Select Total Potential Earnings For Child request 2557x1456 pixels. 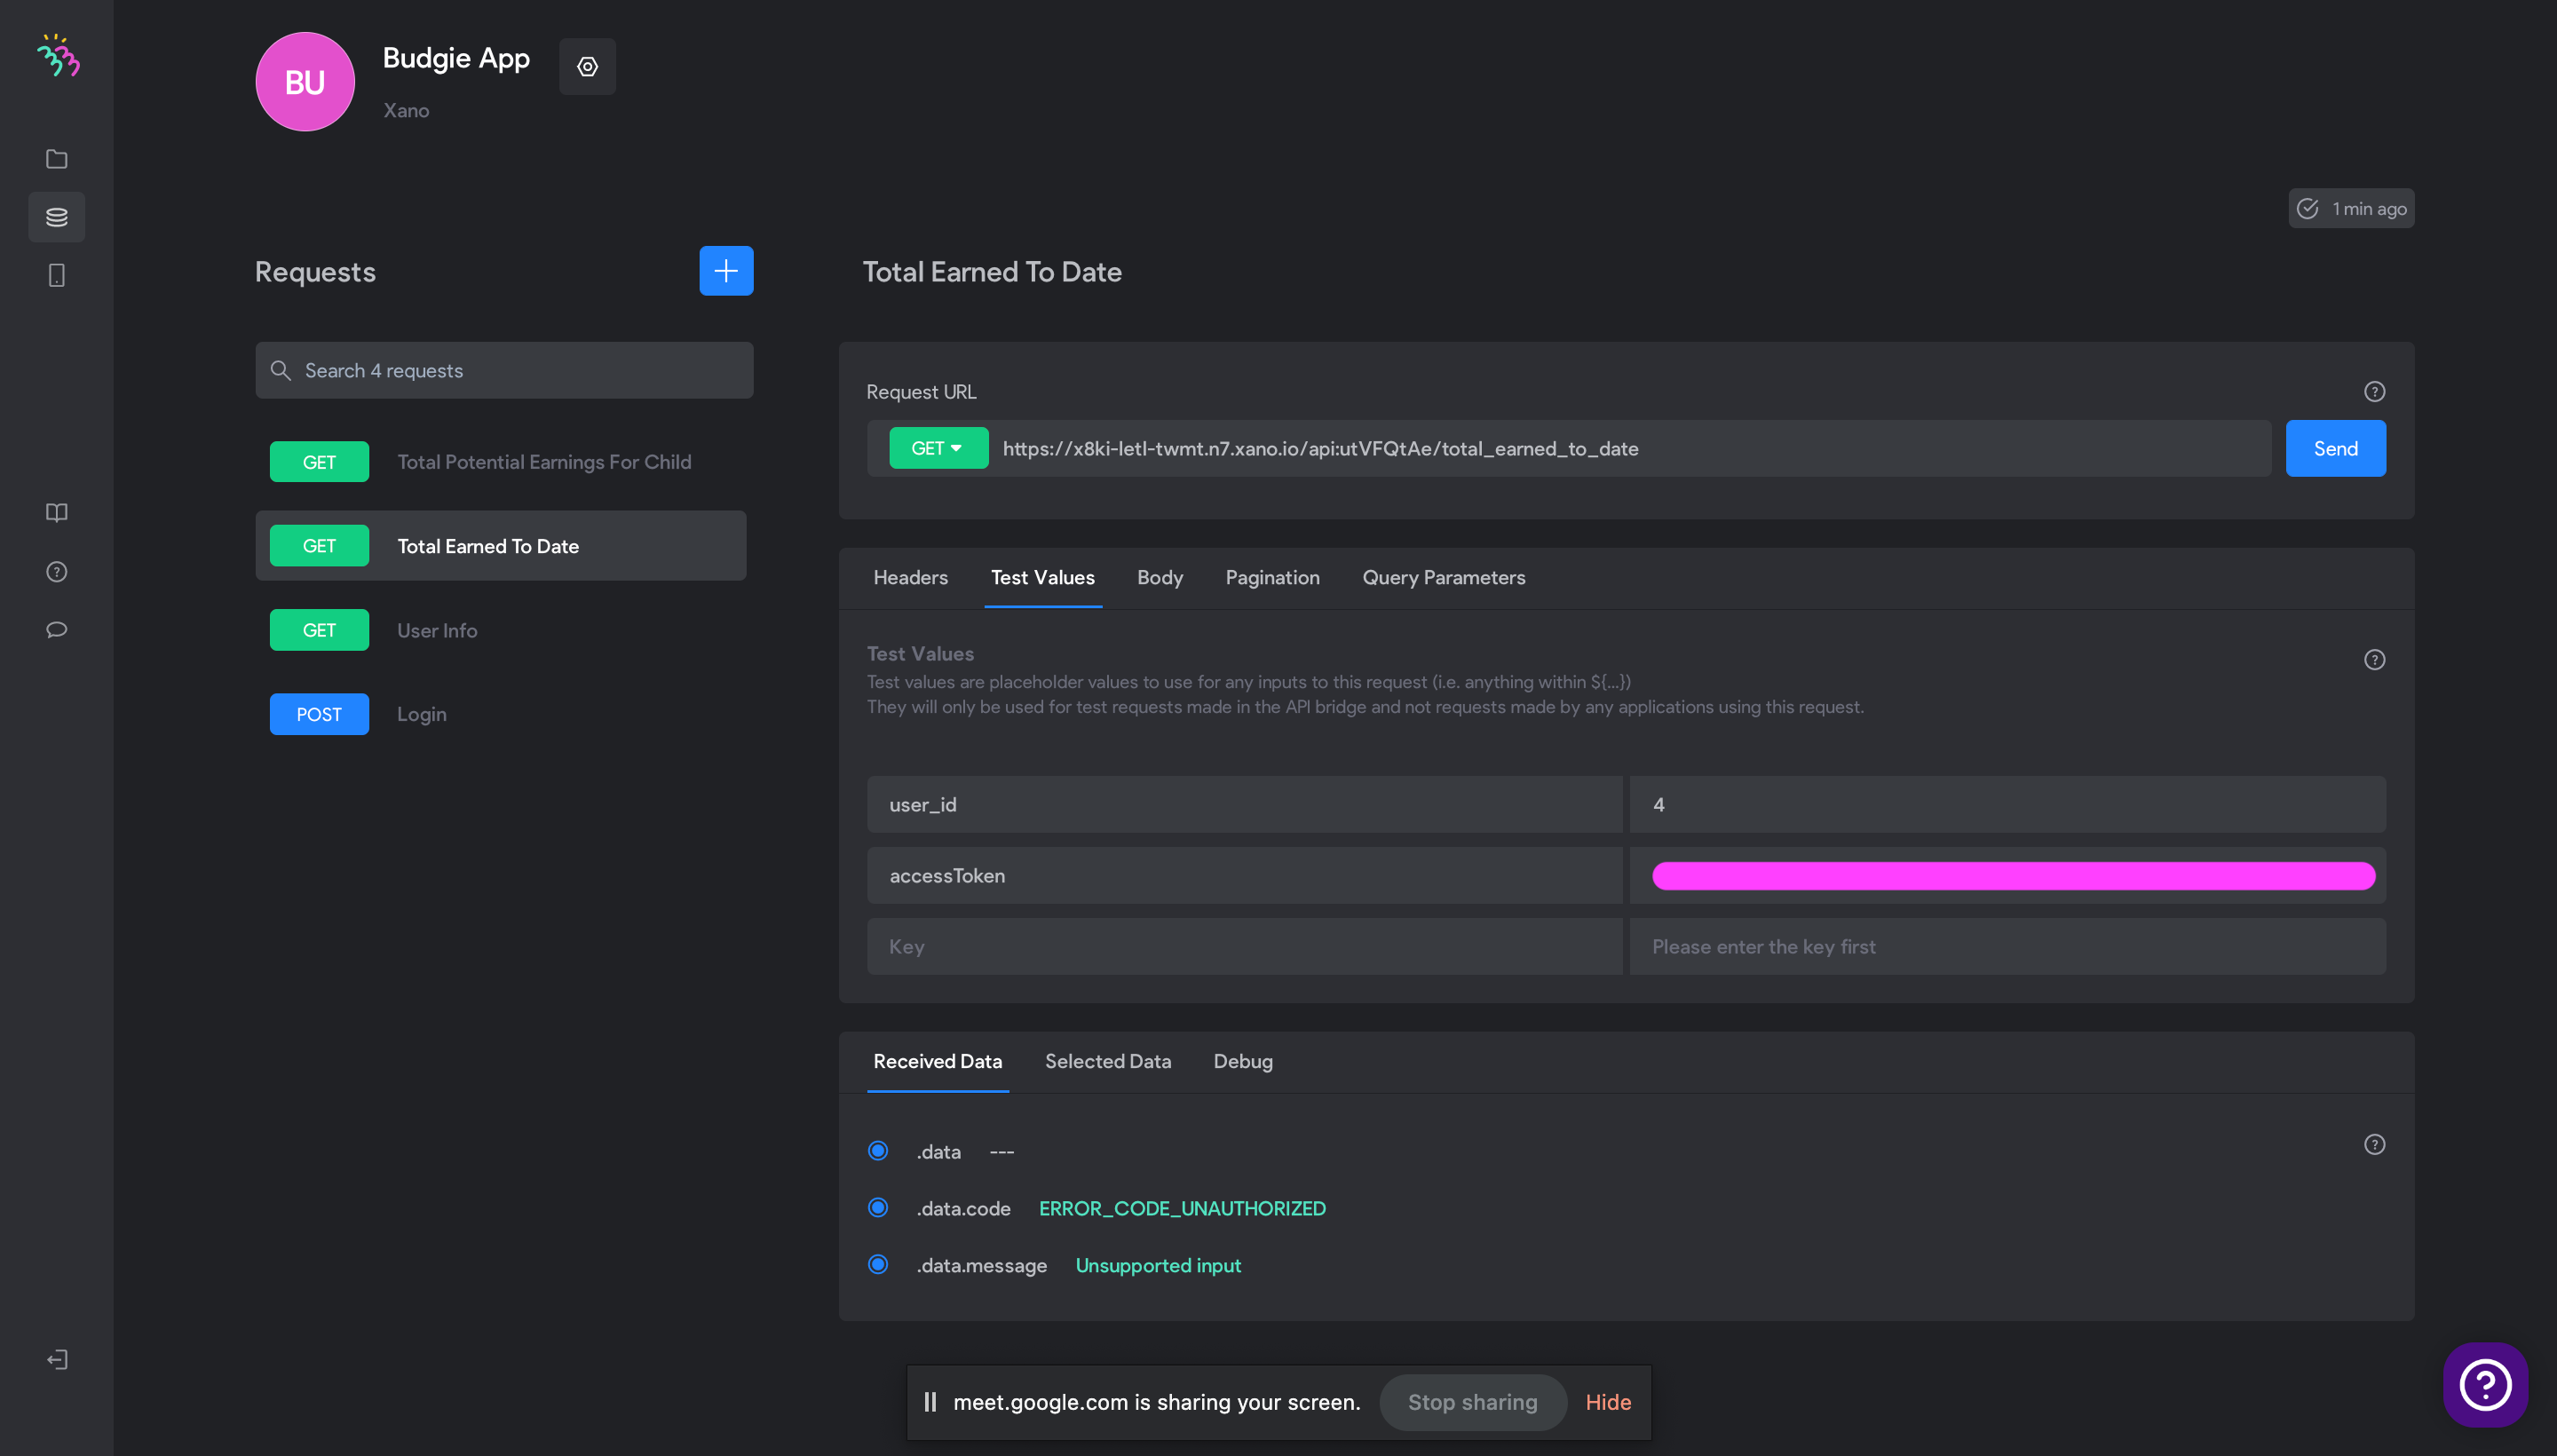coord(500,462)
